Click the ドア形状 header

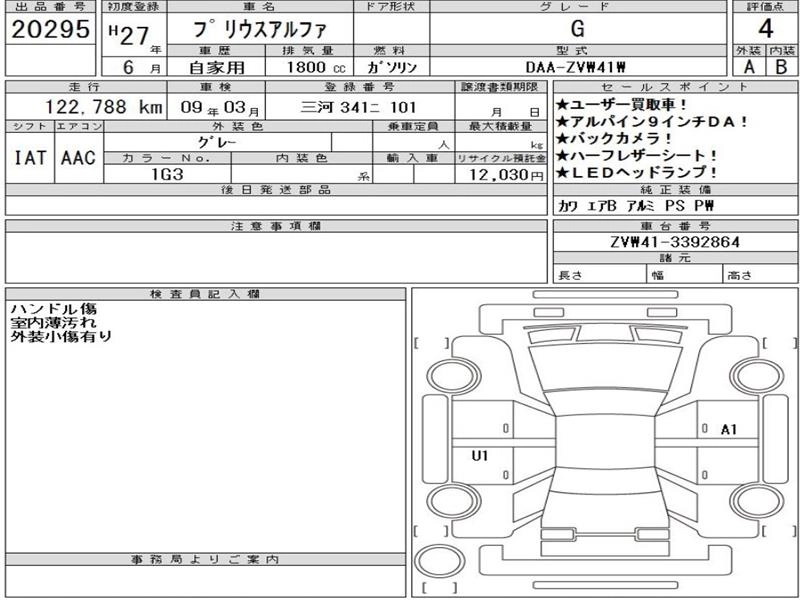tap(391, 7)
